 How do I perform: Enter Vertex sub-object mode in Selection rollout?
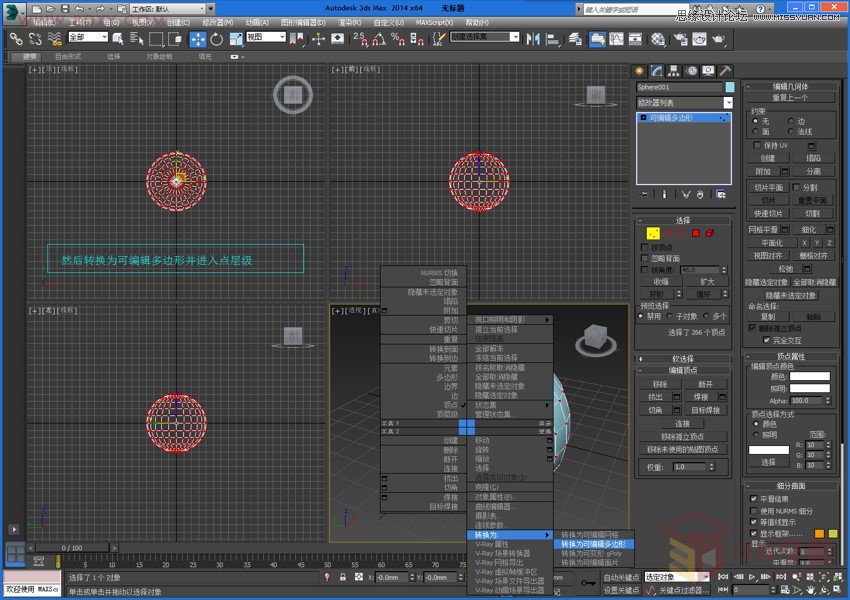point(652,234)
